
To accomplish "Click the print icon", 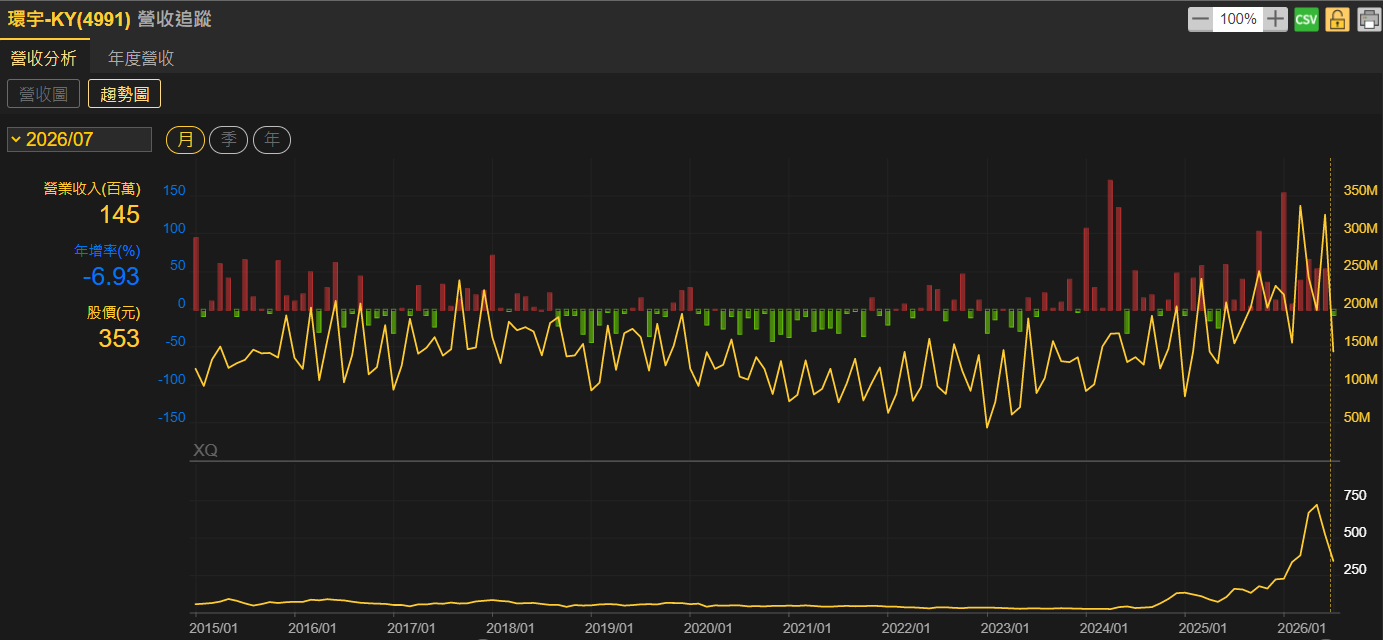I will (1368, 19).
